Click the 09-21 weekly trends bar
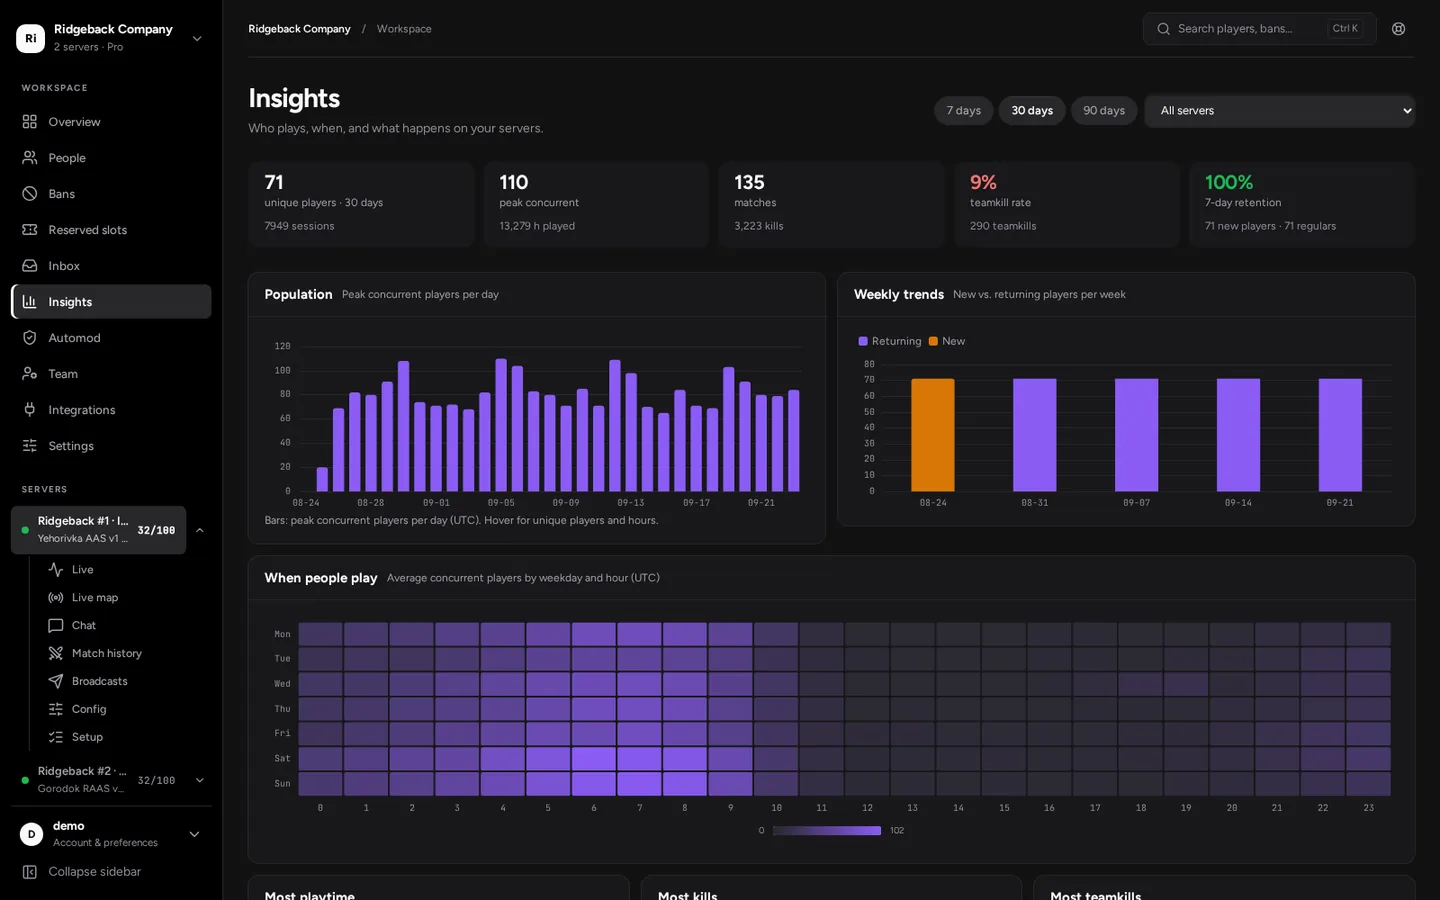 (1340, 435)
